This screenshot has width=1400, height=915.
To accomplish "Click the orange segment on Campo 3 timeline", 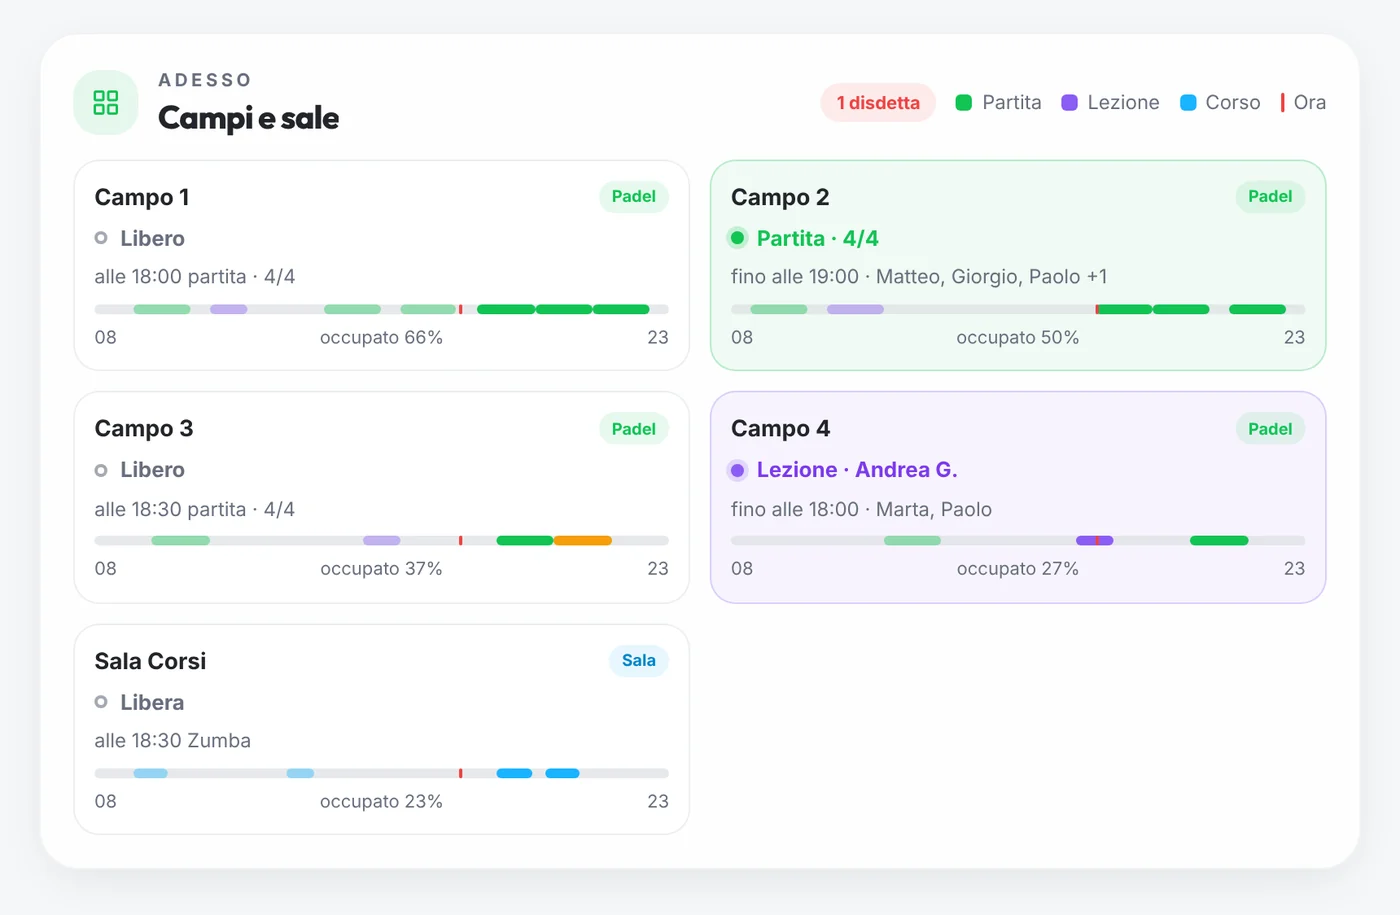I will click(x=583, y=541).
